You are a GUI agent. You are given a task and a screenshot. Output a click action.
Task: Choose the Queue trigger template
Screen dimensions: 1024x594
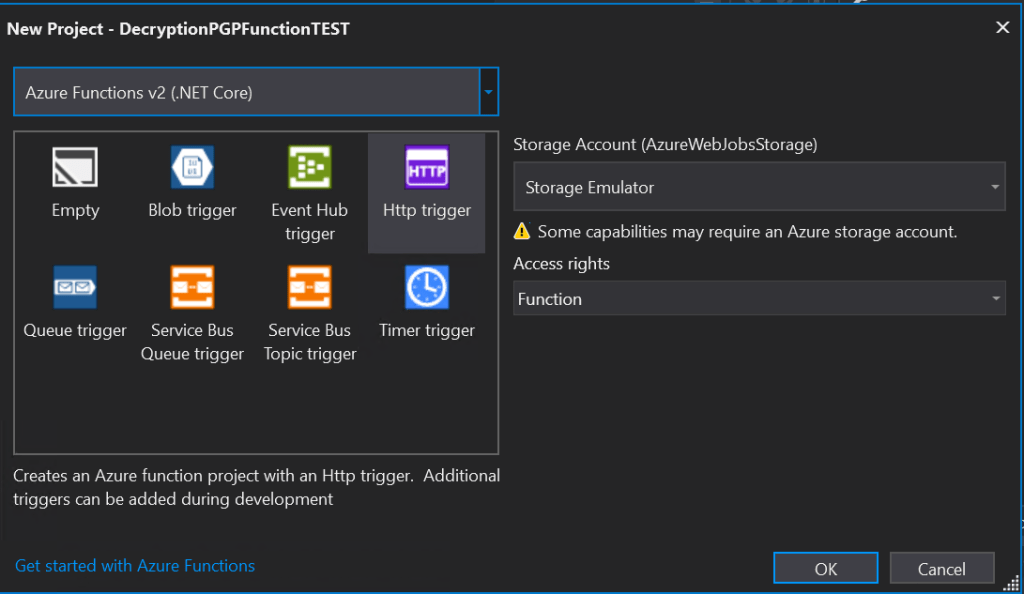(75, 288)
